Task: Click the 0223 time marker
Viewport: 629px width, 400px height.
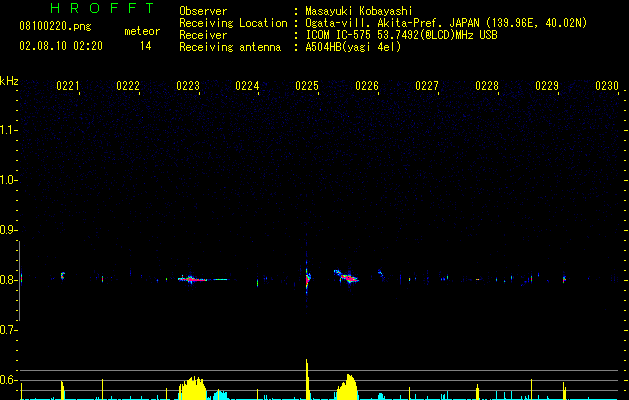Action: (x=188, y=86)
